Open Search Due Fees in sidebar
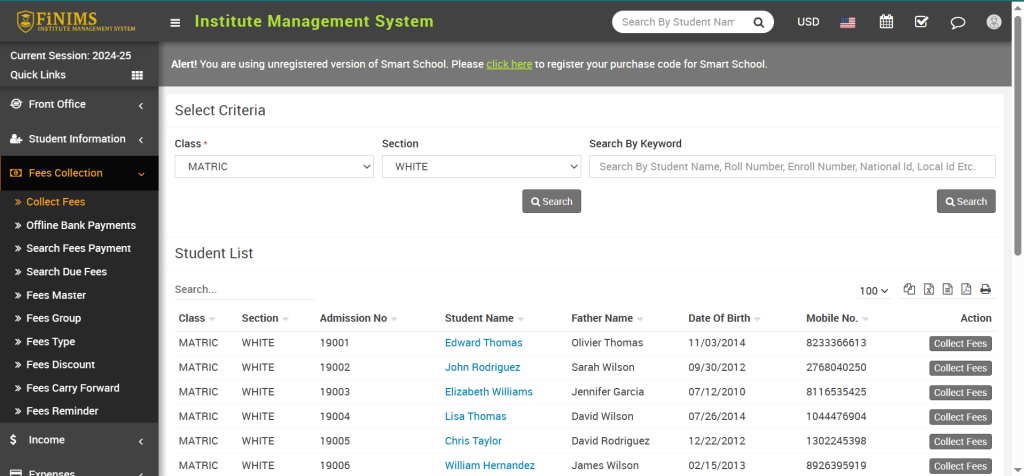1024x476 pixels. point(66,272)
